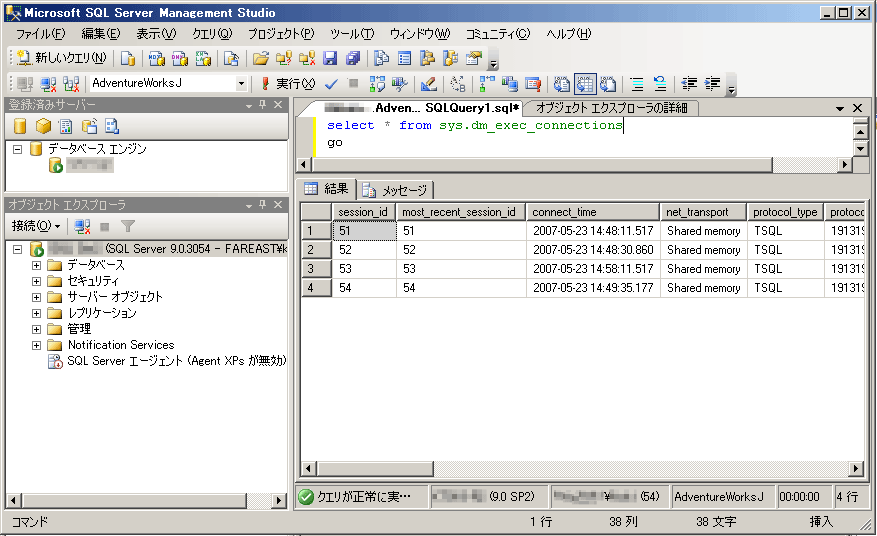Image resolution: width=877 pixels, height=536 pixels.
Task: Select row header number 3 in results
Action: (317, 269)
